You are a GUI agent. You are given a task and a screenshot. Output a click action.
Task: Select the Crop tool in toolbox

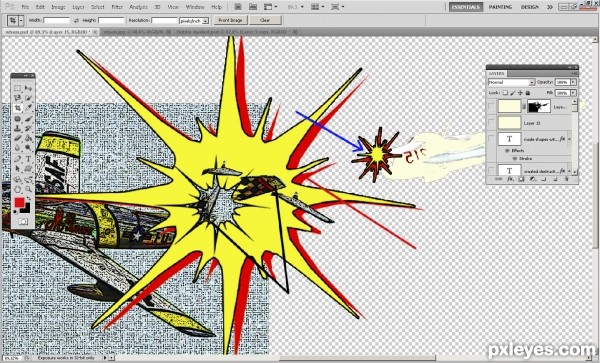click(18, 107)
